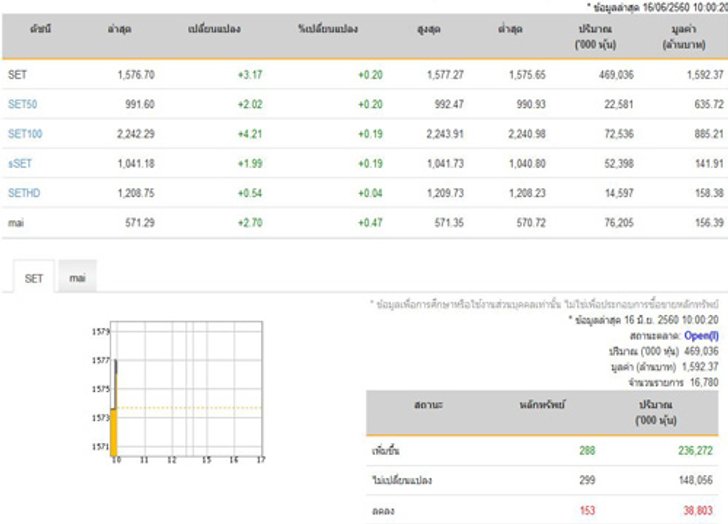The image size is (728, 524).
Task: Click sSET volume 52,398
Action: pyautogui.click(x=618, y=163)
